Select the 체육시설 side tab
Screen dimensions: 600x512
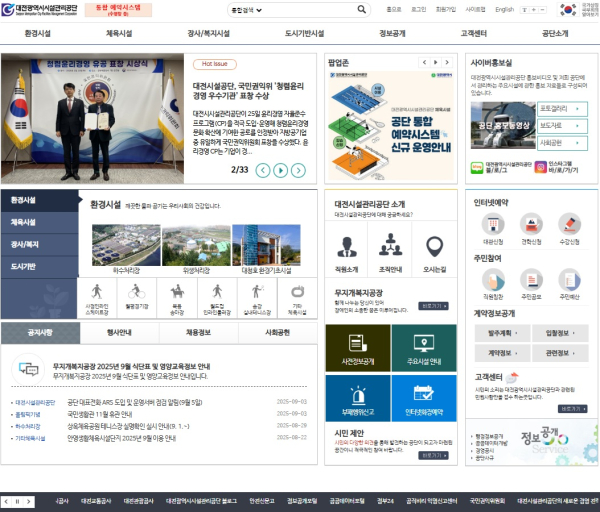(x=40, y=222)
